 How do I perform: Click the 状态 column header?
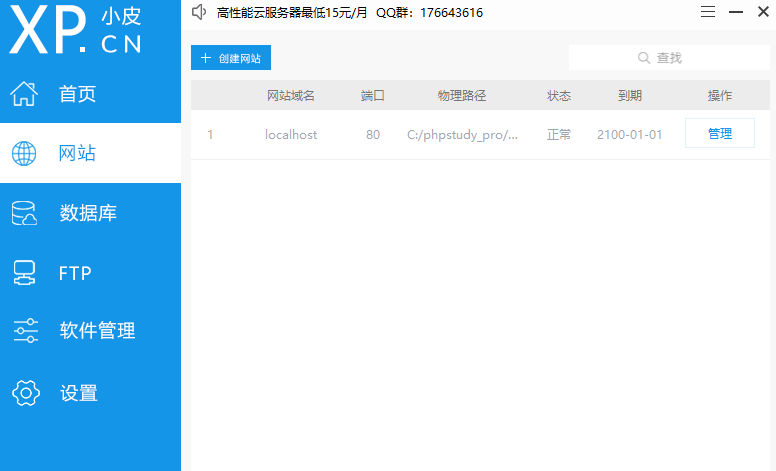pyautogui.click(x=559, y=95)
